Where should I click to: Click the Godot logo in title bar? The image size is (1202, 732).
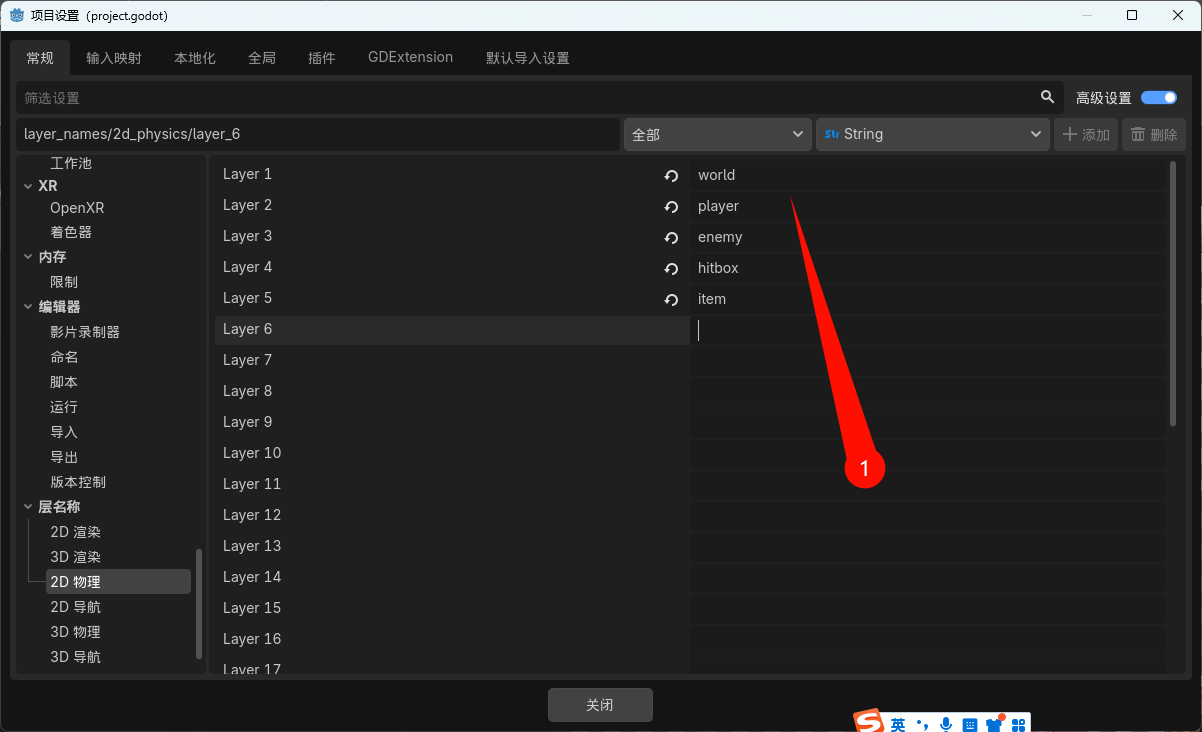pyautogui.click(x=17, y=15)
